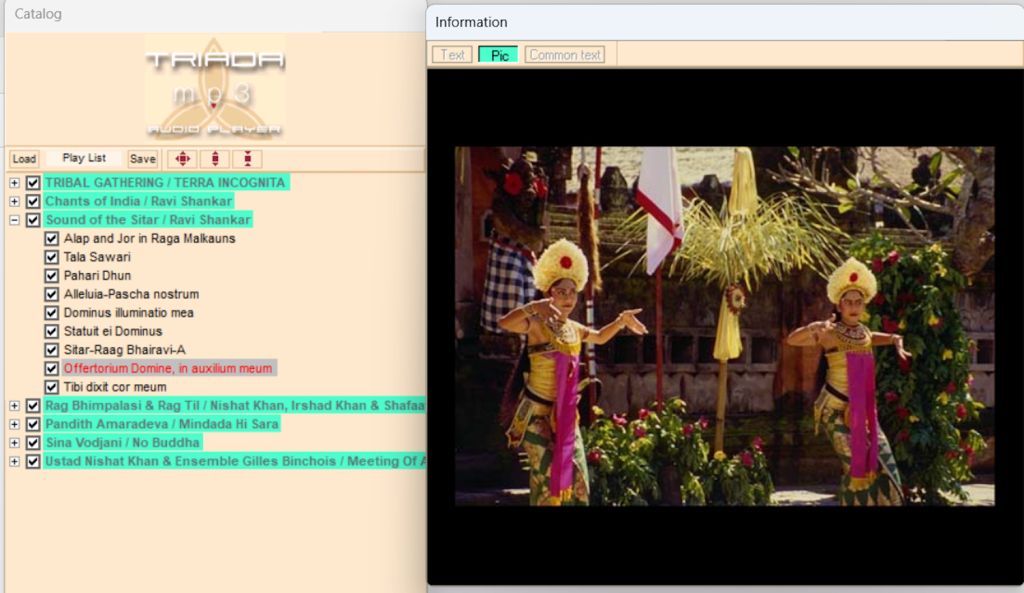This screenshot has width=1024, height=593.
Task: Toggle the Alleluia-Pascha nostrum checkbox
Action: (x=52, y=295)
